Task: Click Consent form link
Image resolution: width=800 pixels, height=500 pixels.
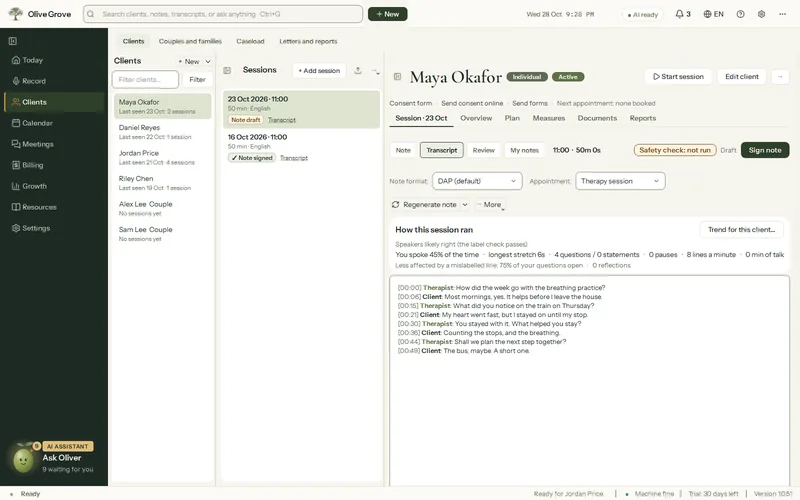Action: (410, 103)
